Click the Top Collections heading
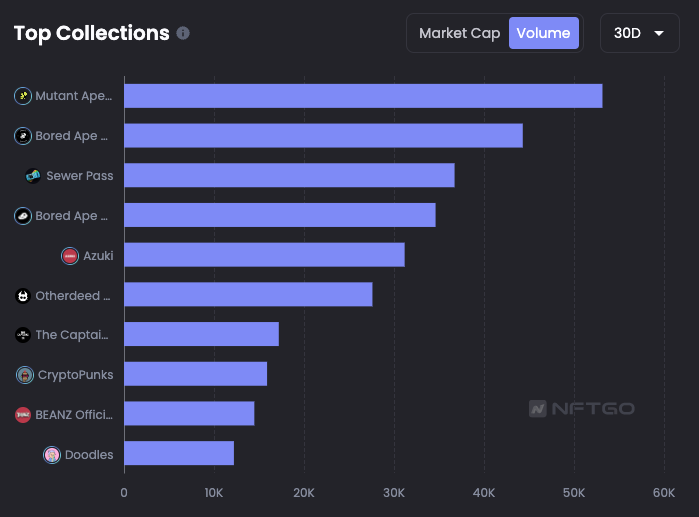Viewport: 699px width, 517px height. pos(91,33)
